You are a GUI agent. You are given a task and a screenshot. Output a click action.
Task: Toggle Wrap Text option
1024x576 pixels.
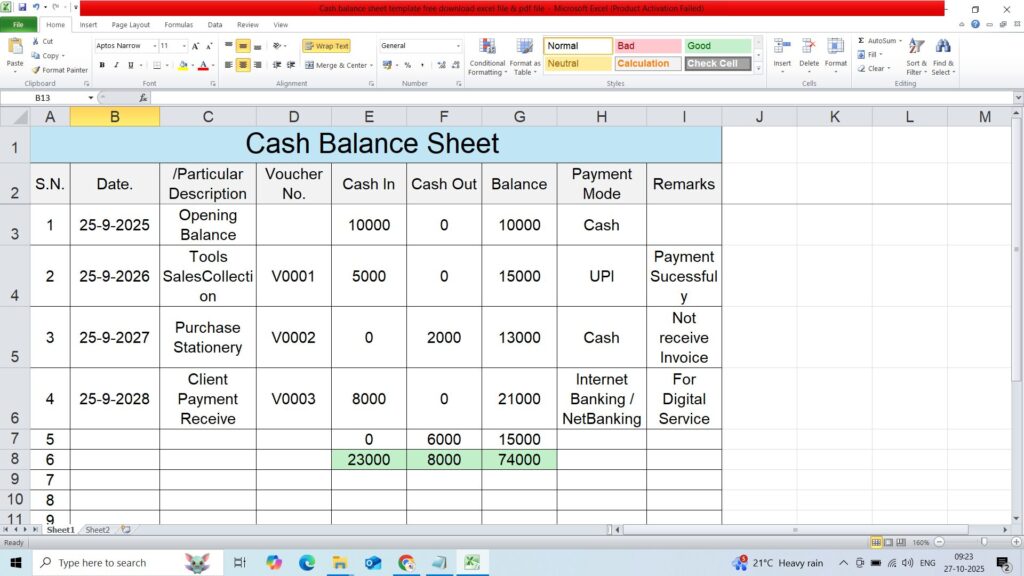pyautogui.click(x=326, y=46)
